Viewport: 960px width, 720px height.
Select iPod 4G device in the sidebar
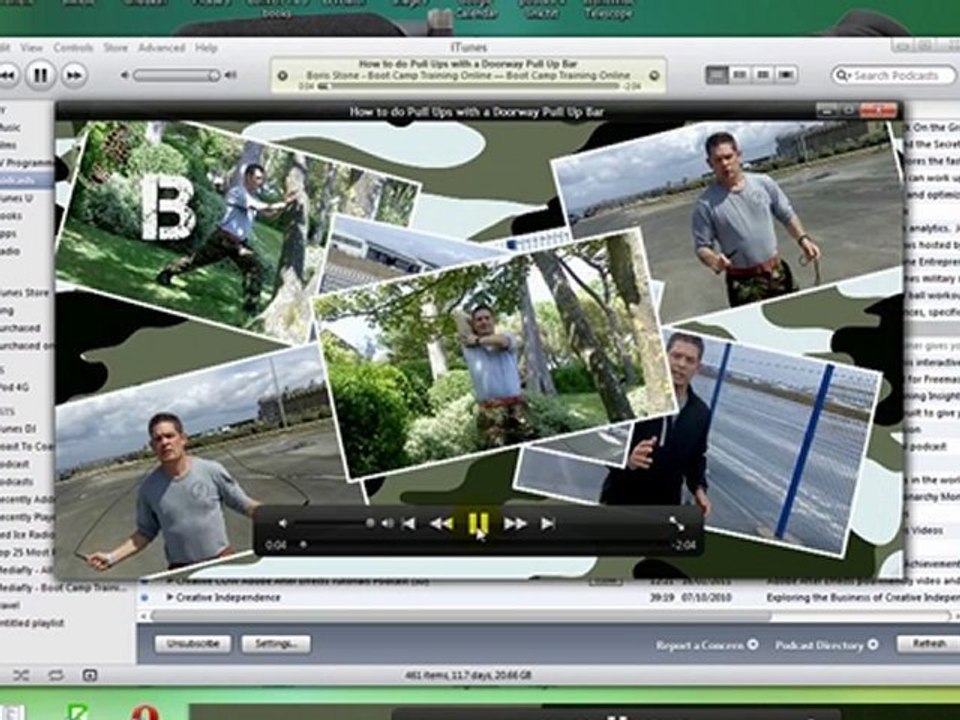point(15,387)
